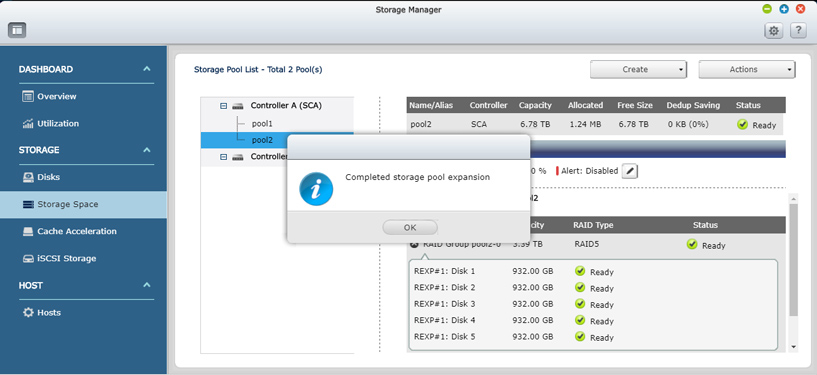
Task: Click the Free Size column header
Action: pos(635,105)
